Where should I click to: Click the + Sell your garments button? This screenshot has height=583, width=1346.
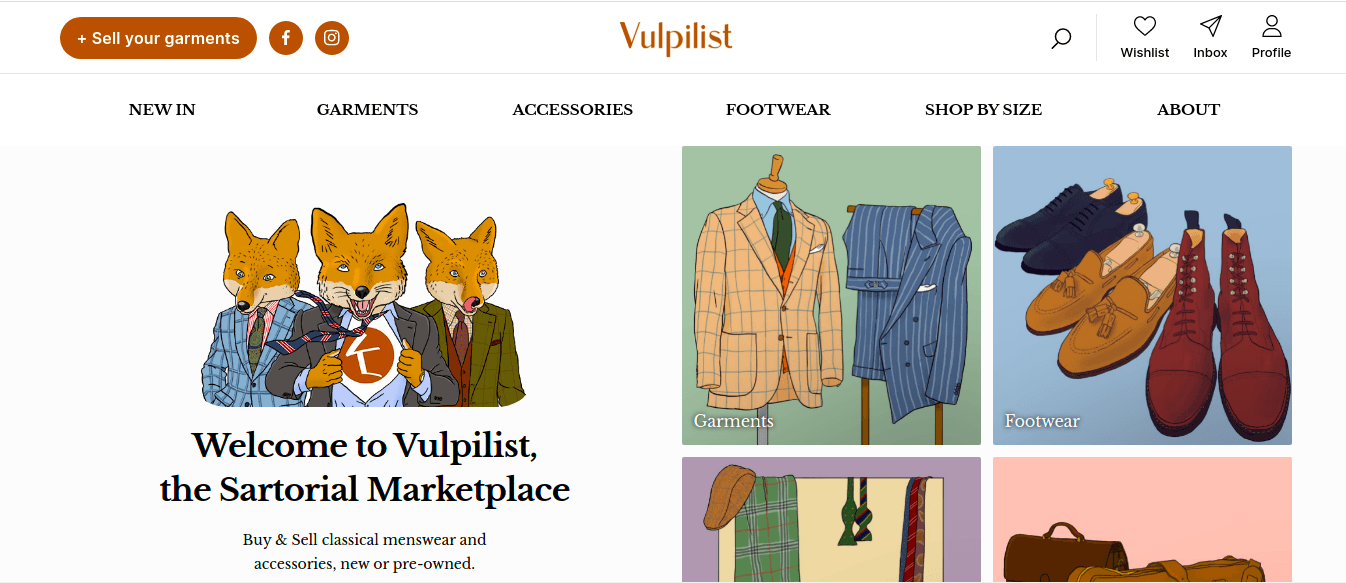(x=158, y=37)
